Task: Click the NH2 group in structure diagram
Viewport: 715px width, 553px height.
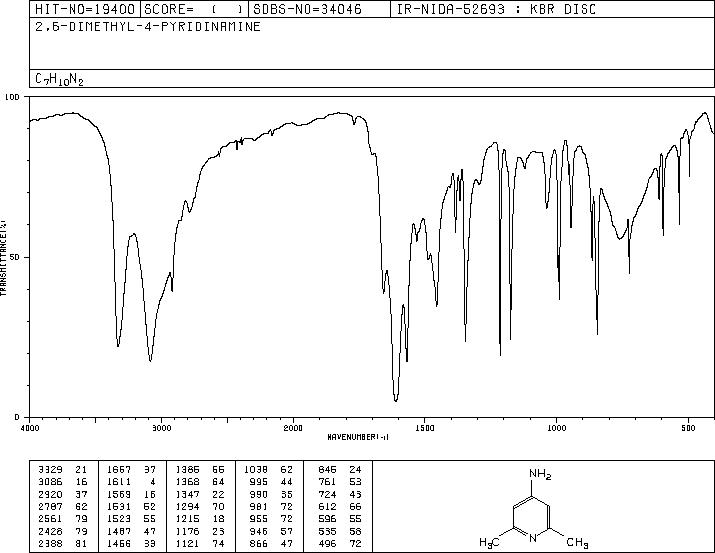Action: coord(540,474)
